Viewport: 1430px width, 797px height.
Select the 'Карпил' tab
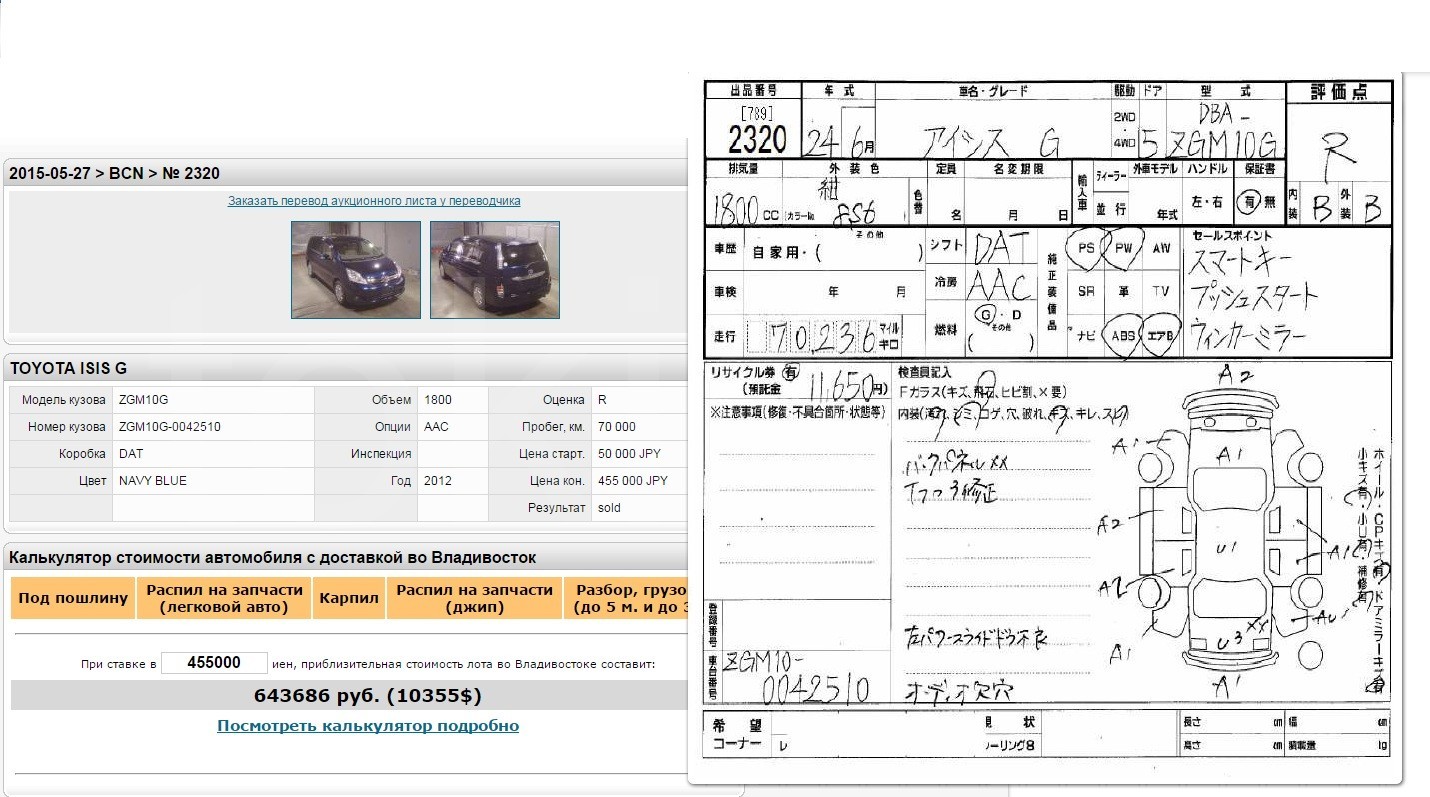(x=349, y=598)
